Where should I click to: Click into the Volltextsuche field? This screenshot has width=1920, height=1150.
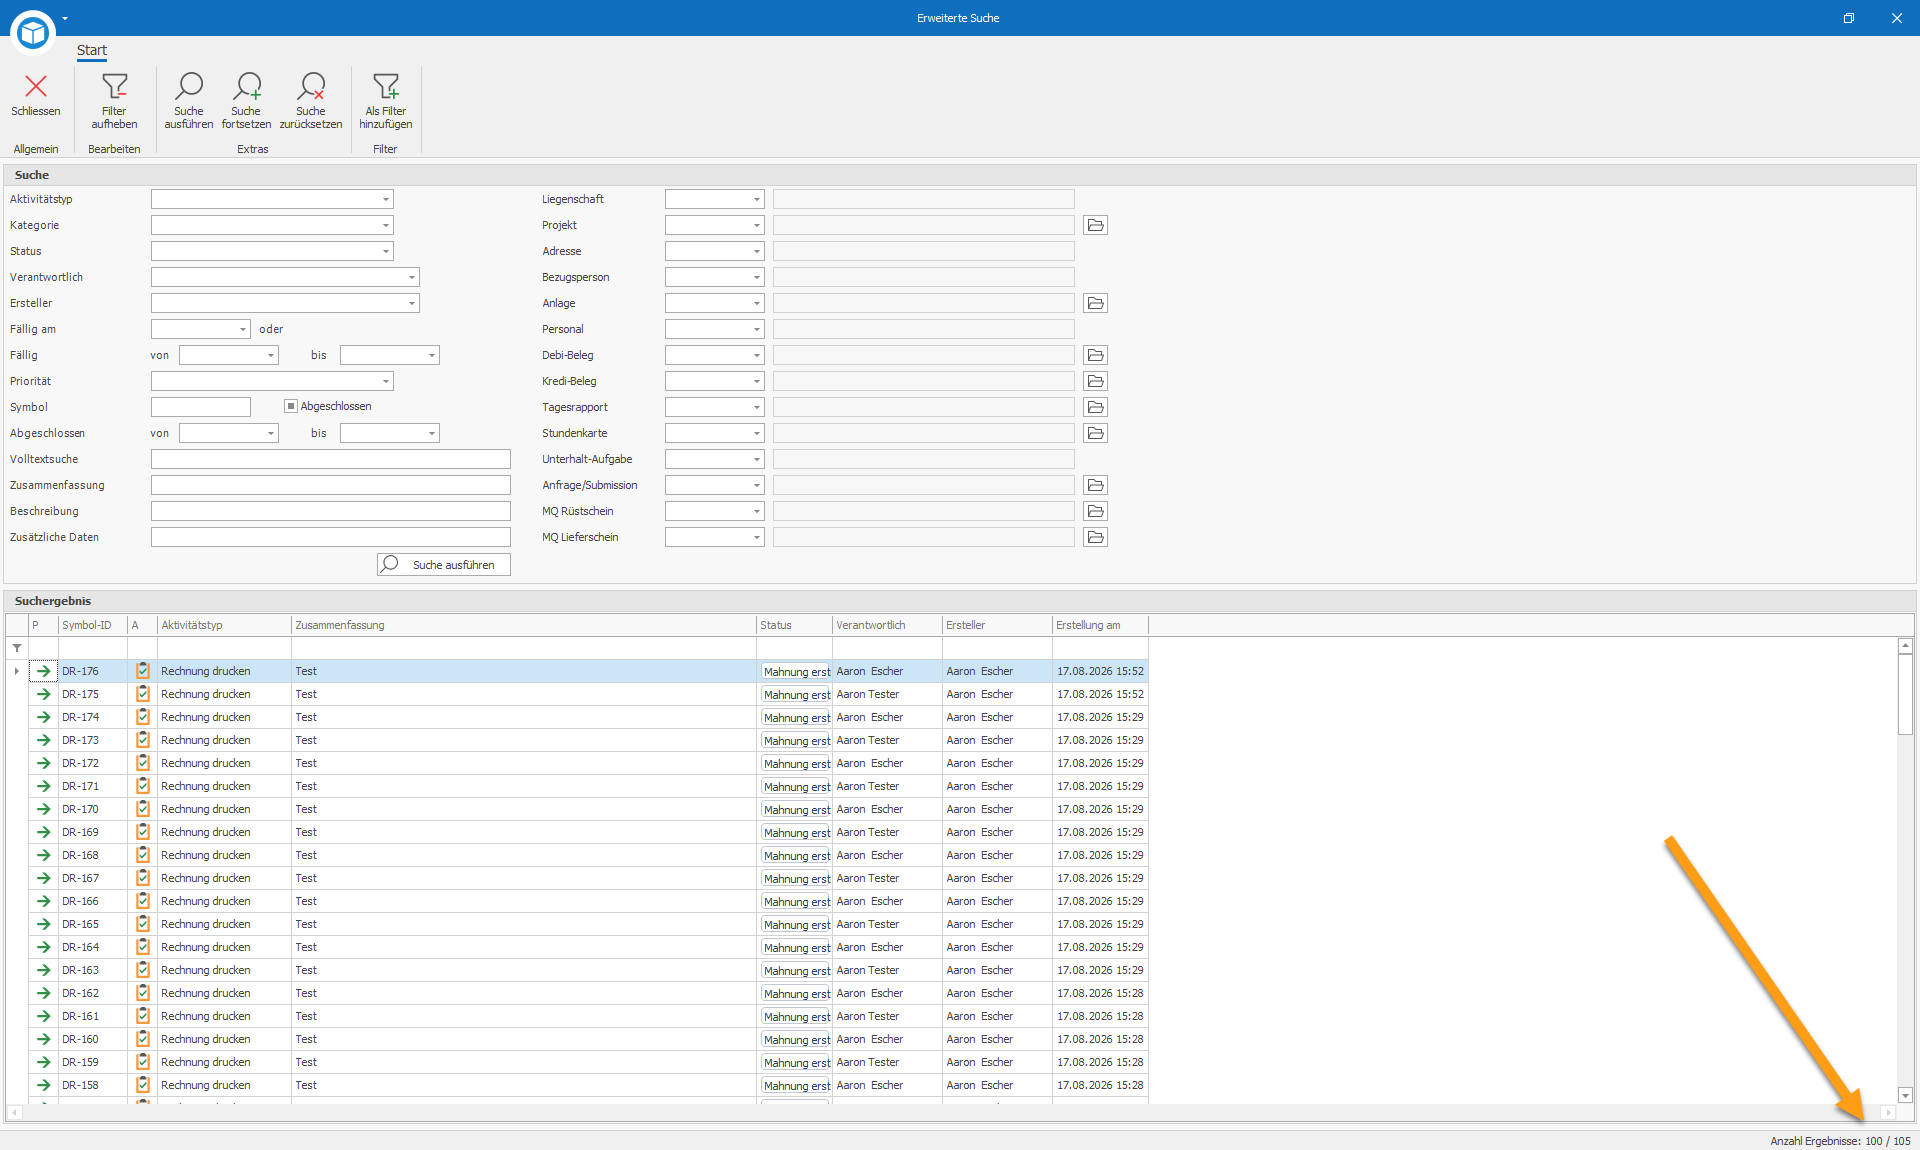coord(331,459)
